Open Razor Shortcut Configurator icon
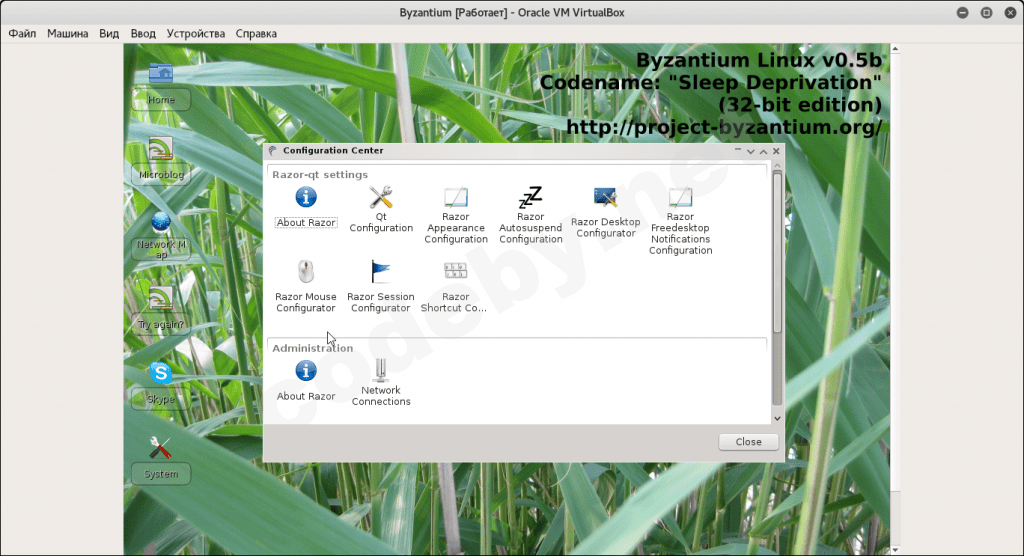 tap(455, 286)
